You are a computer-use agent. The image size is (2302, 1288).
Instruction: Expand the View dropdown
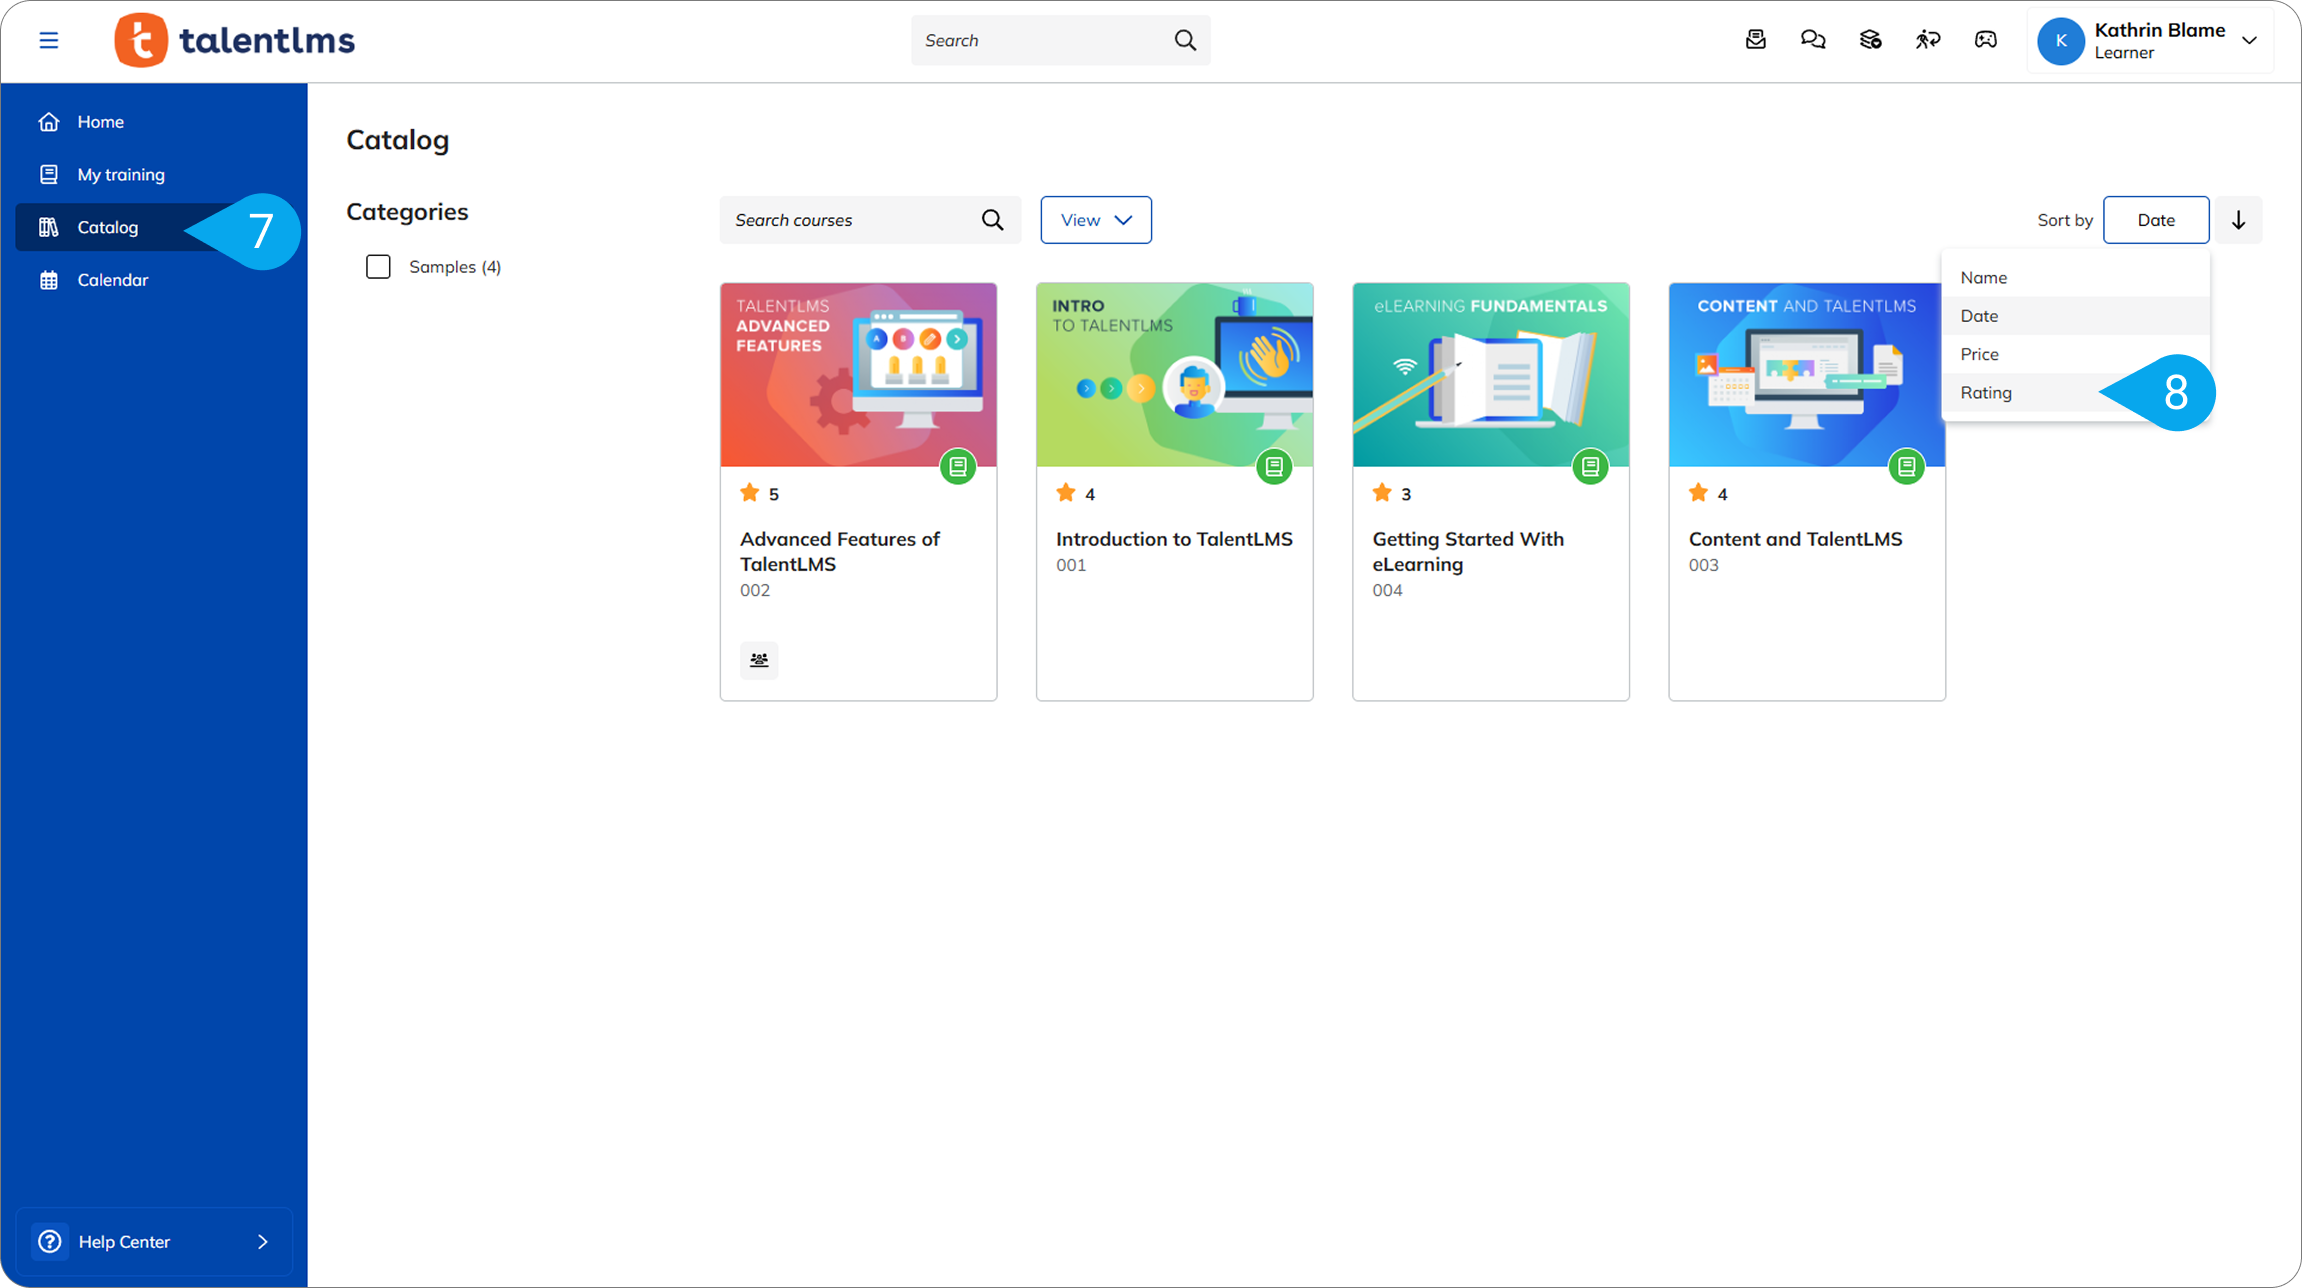click(x=1095, y=220)
